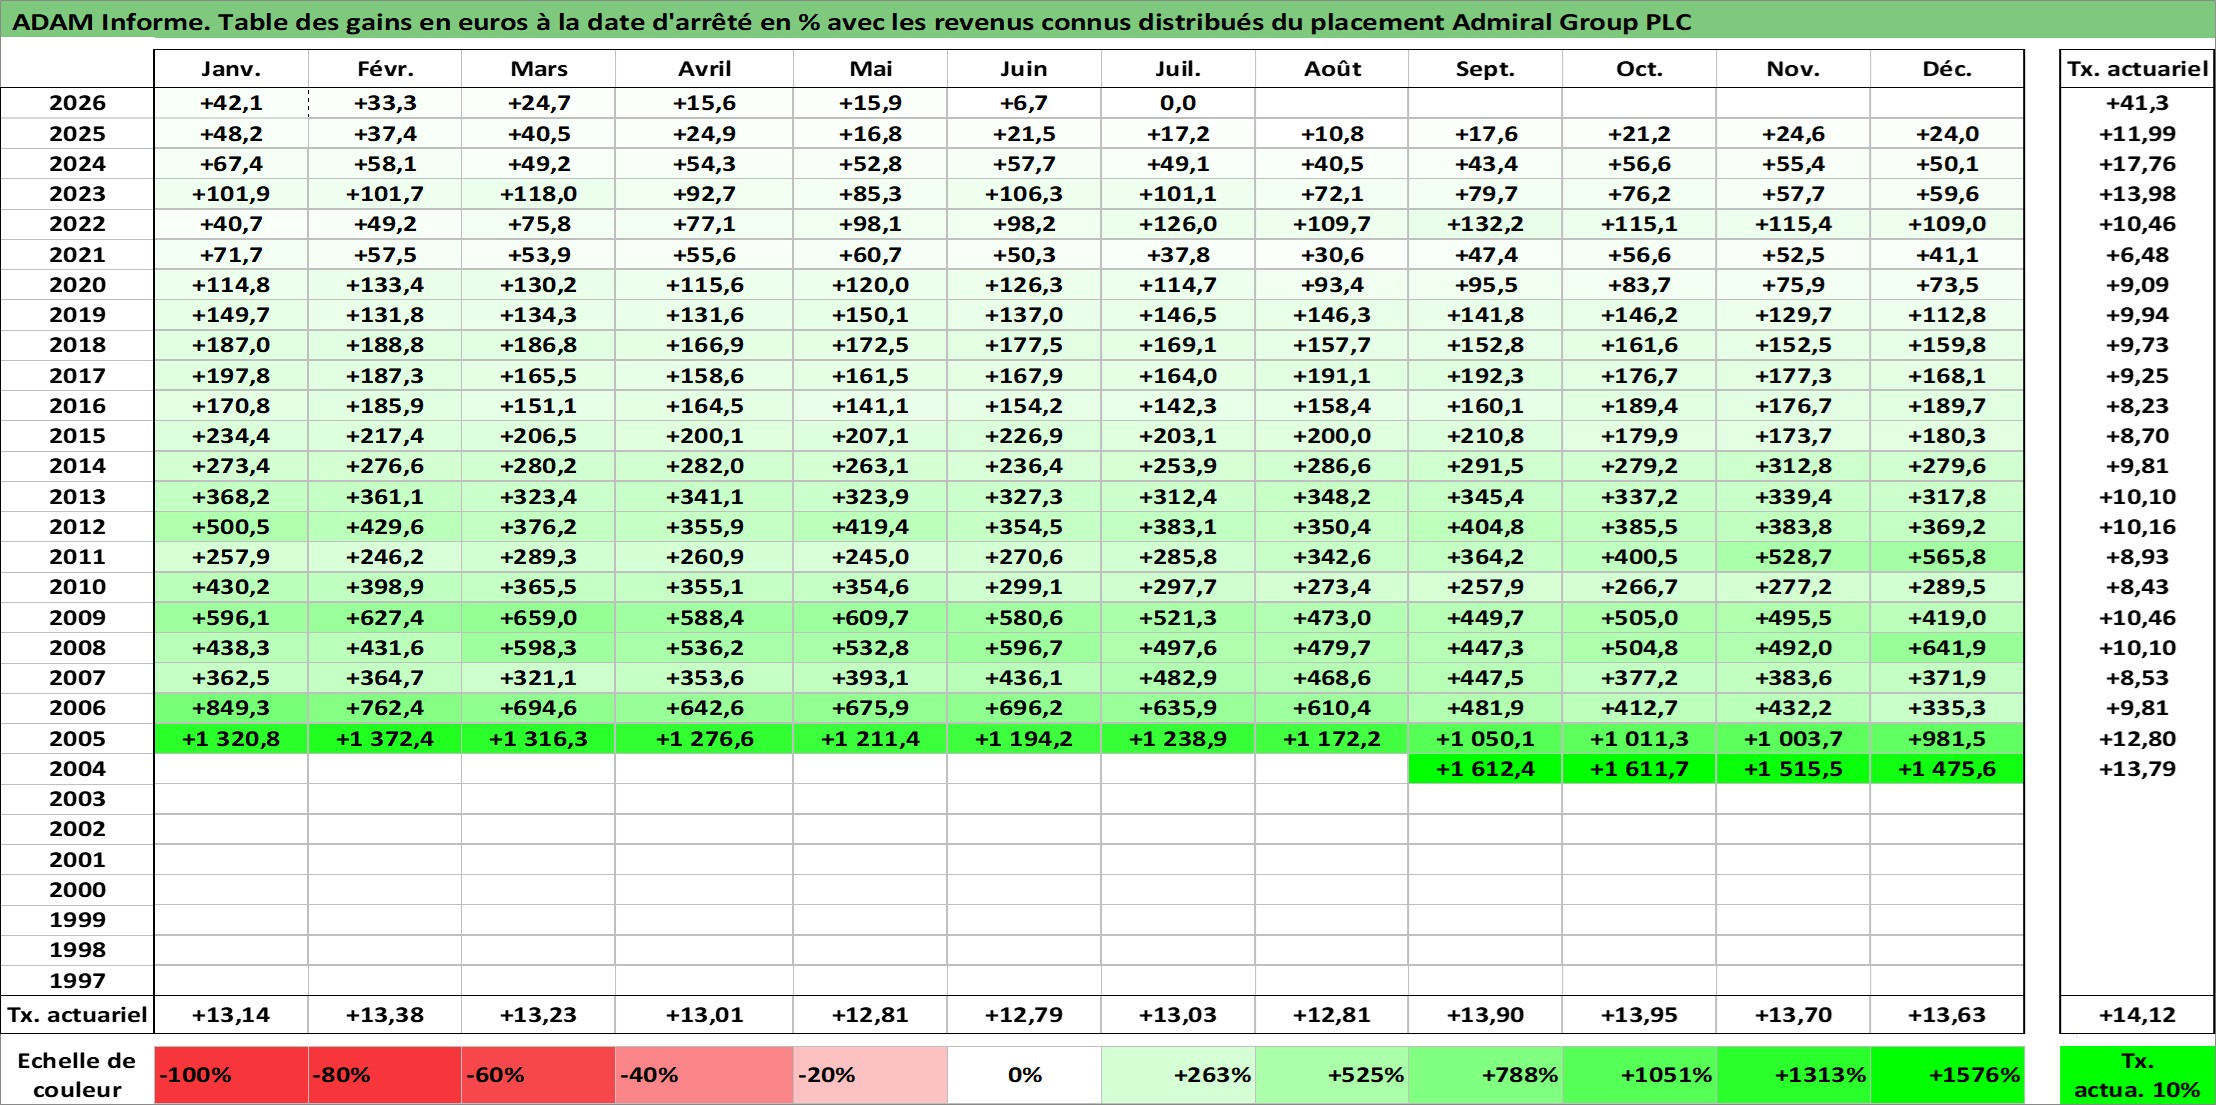
Task: Click the +189,7 cell in December 2016
Action: [1947, 406]
